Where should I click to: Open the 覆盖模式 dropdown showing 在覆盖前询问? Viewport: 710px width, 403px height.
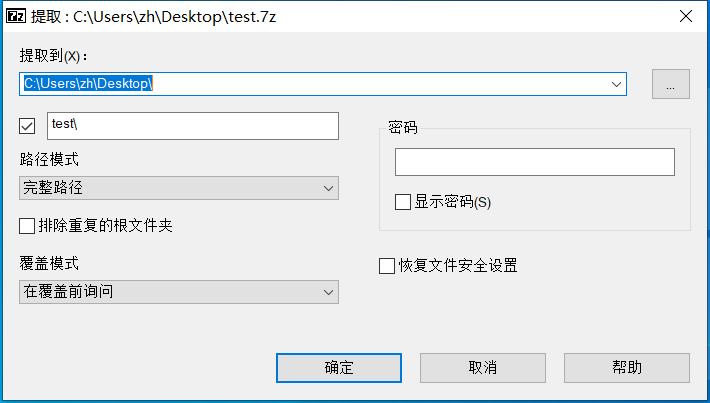(x=179, y=292)
